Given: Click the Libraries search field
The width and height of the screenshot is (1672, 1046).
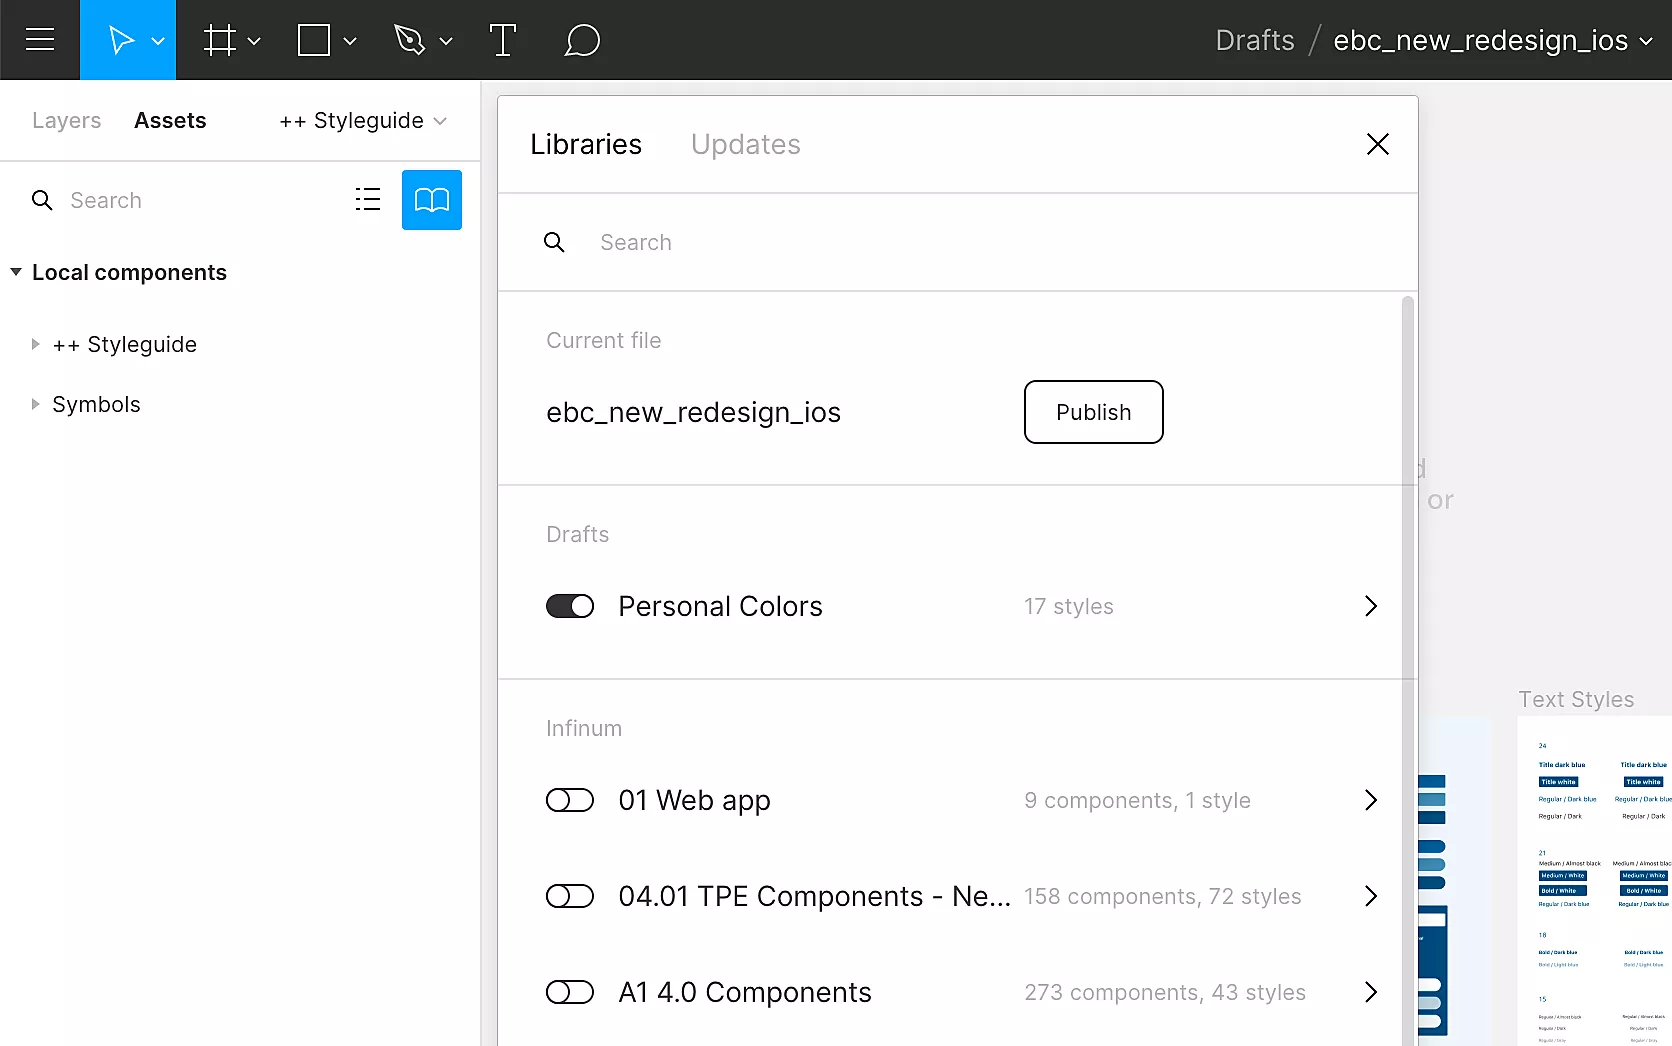Looking at the screenshot, I should click(900, 242).
